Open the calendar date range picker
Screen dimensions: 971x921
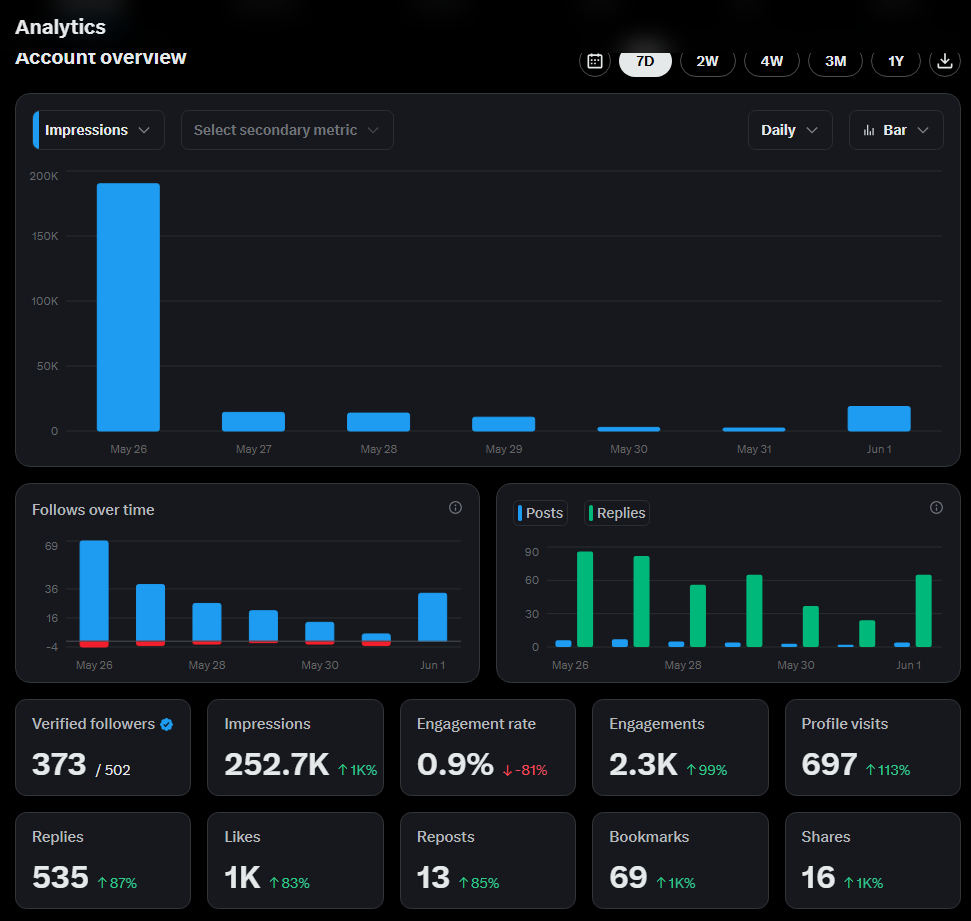(594, 61)
